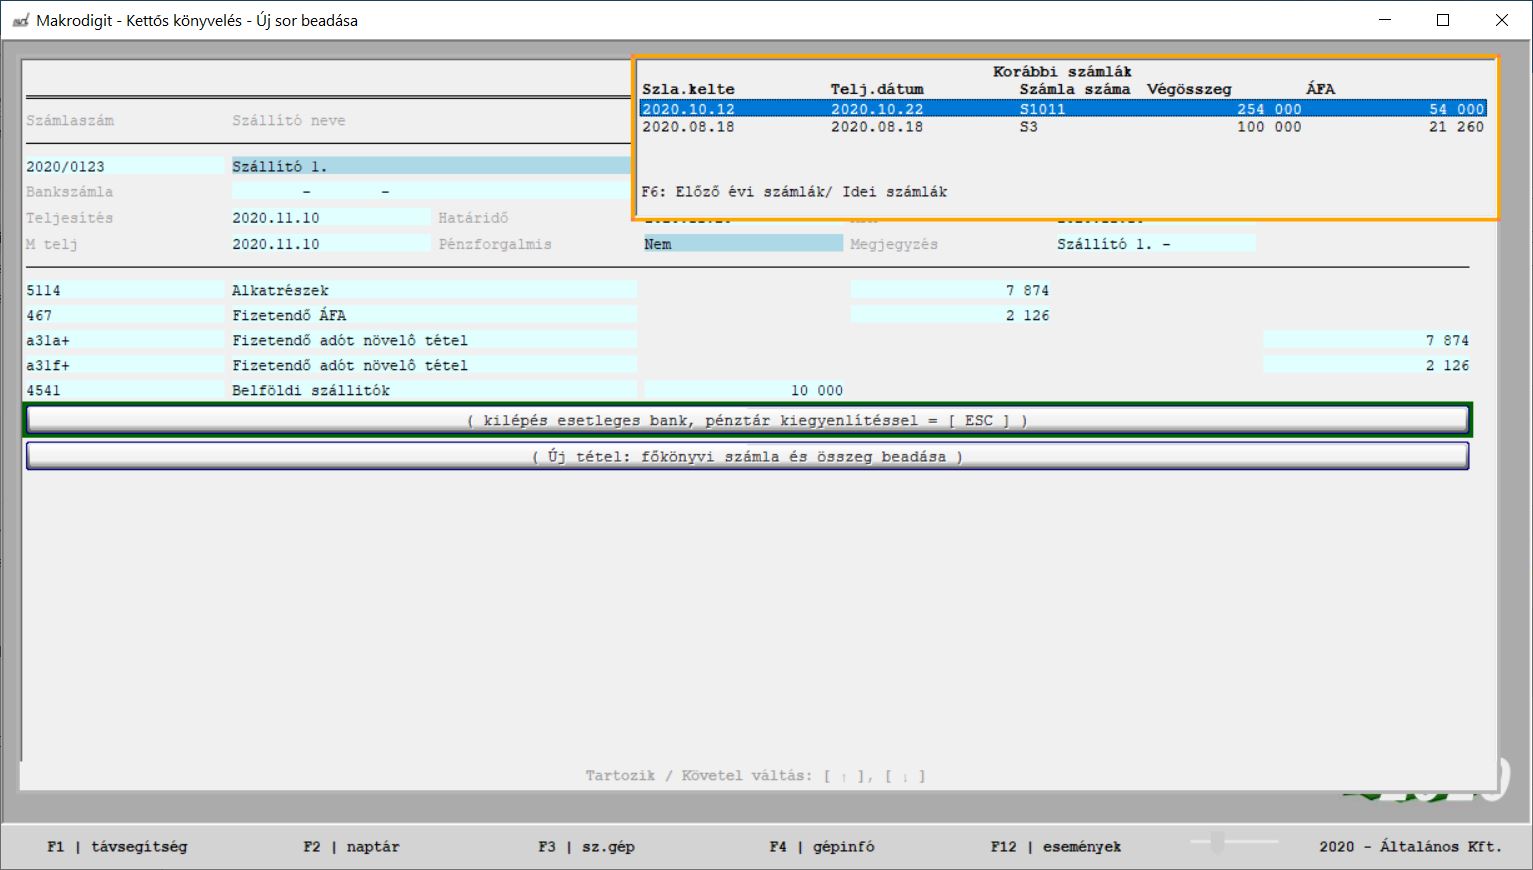This screenshot has height=870, width=1533.
Task: Adjust the small slider in status bar
Action: 1217,842
